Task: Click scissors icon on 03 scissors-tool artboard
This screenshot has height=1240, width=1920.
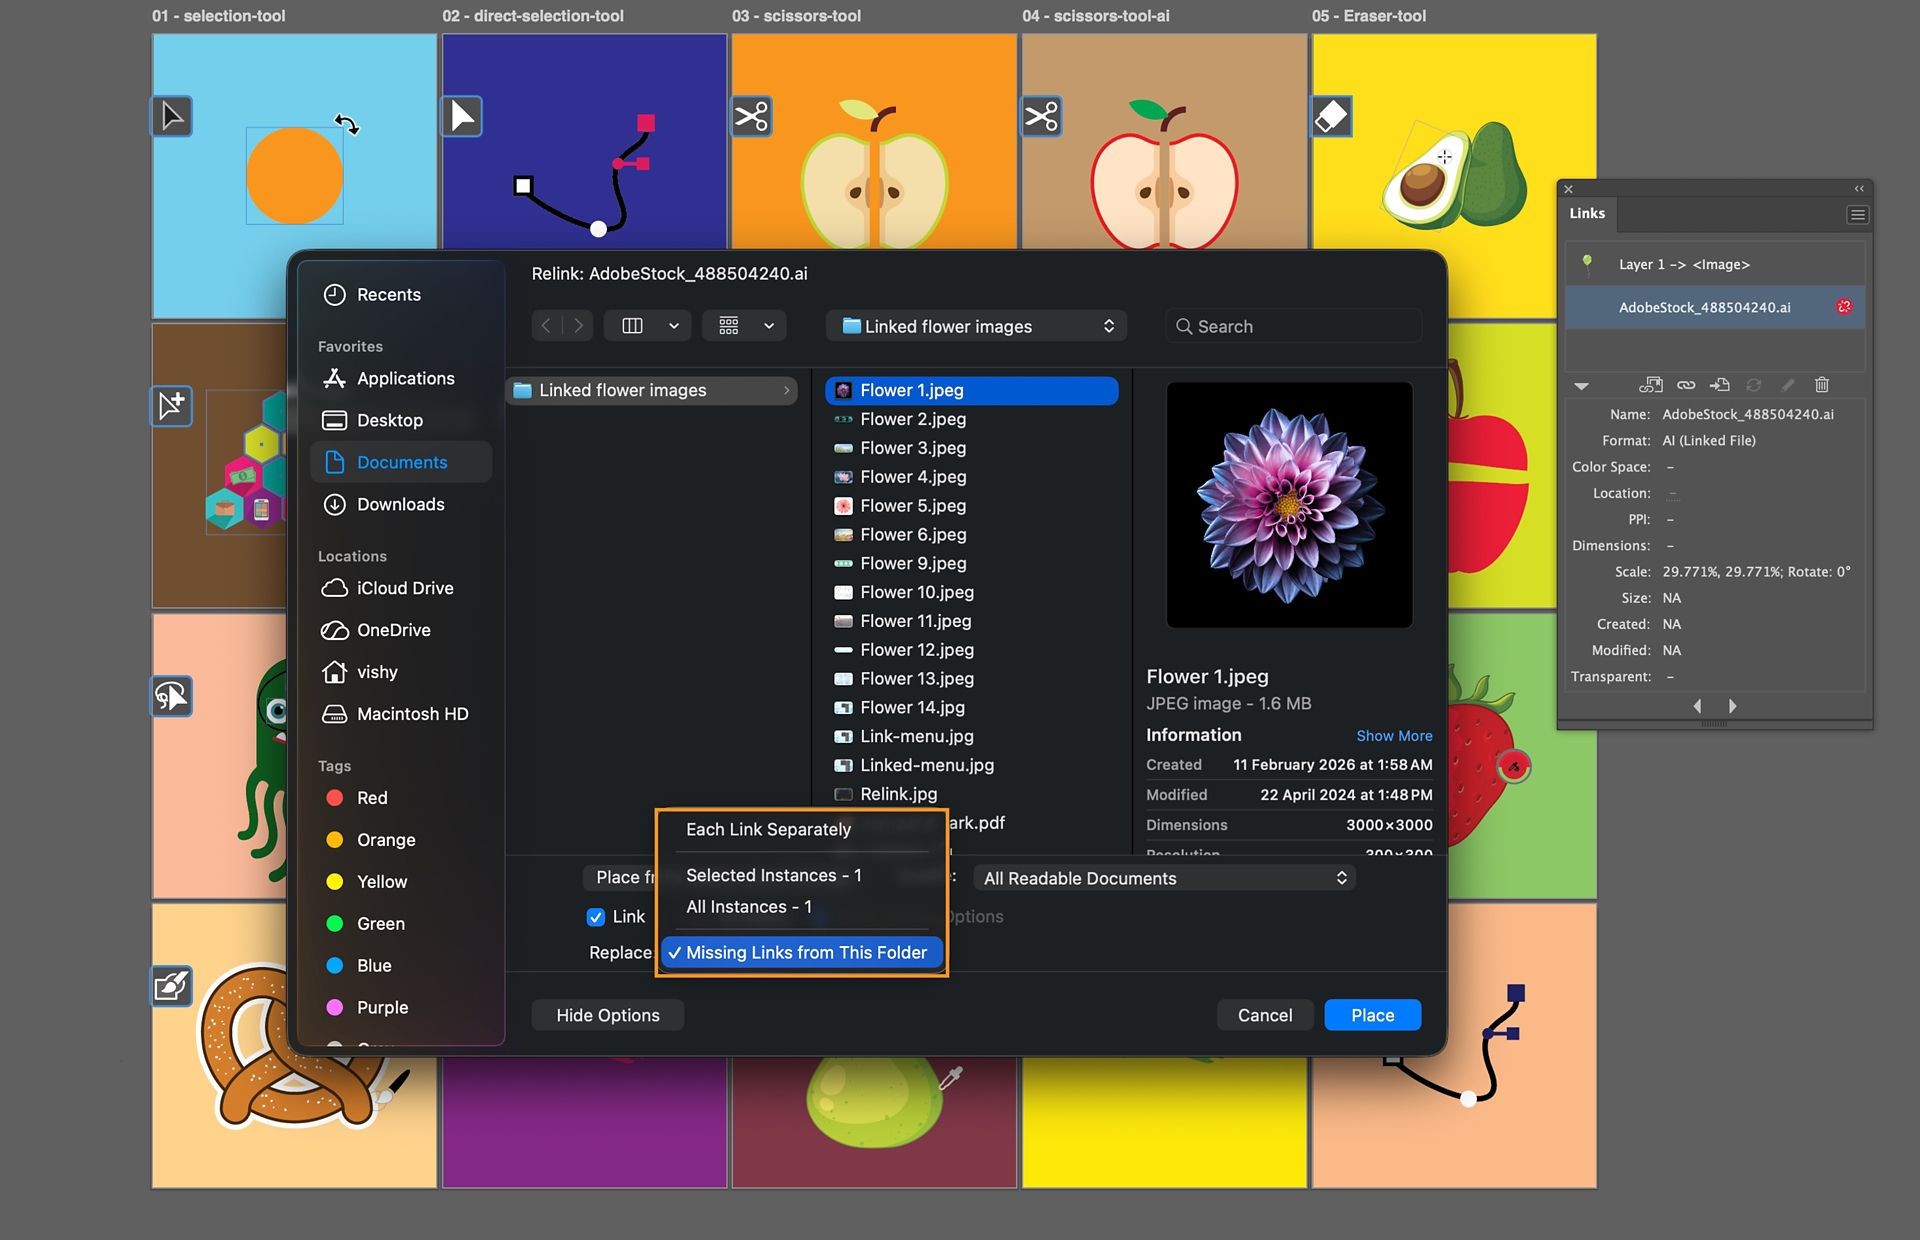Action: [x=752, y=117]
